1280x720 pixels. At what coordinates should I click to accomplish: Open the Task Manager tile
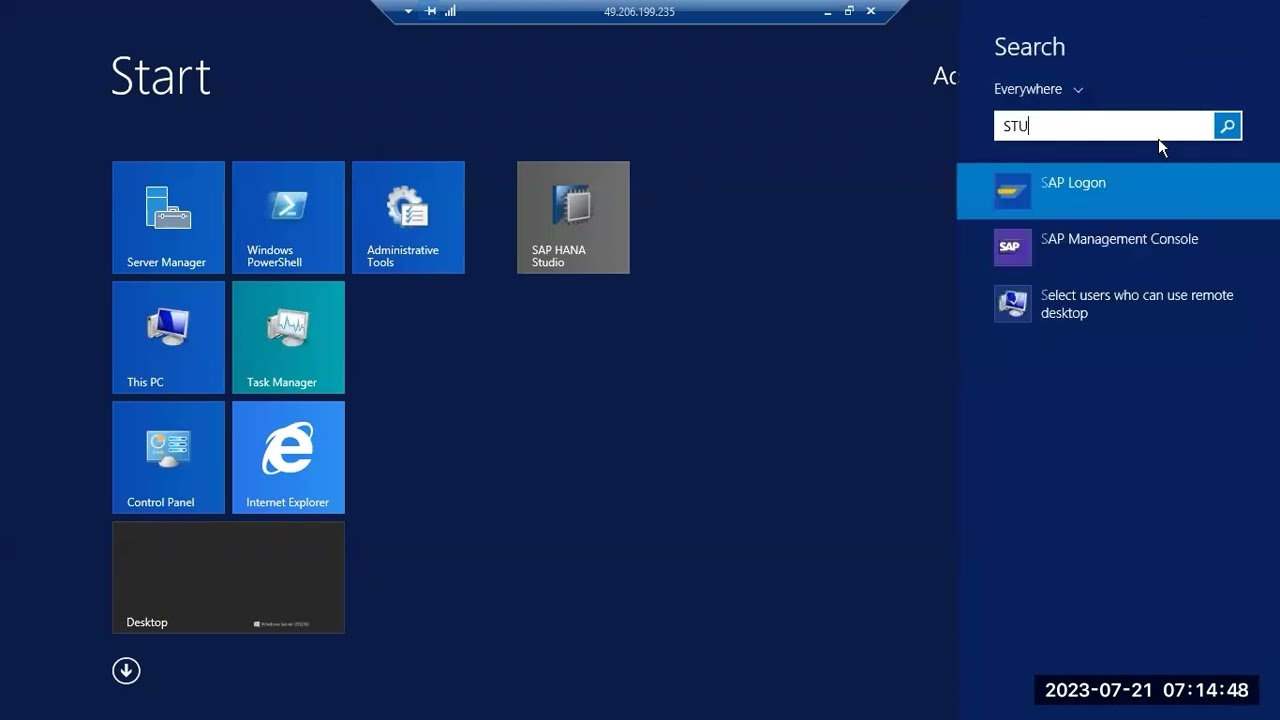(x=288, y=337)
